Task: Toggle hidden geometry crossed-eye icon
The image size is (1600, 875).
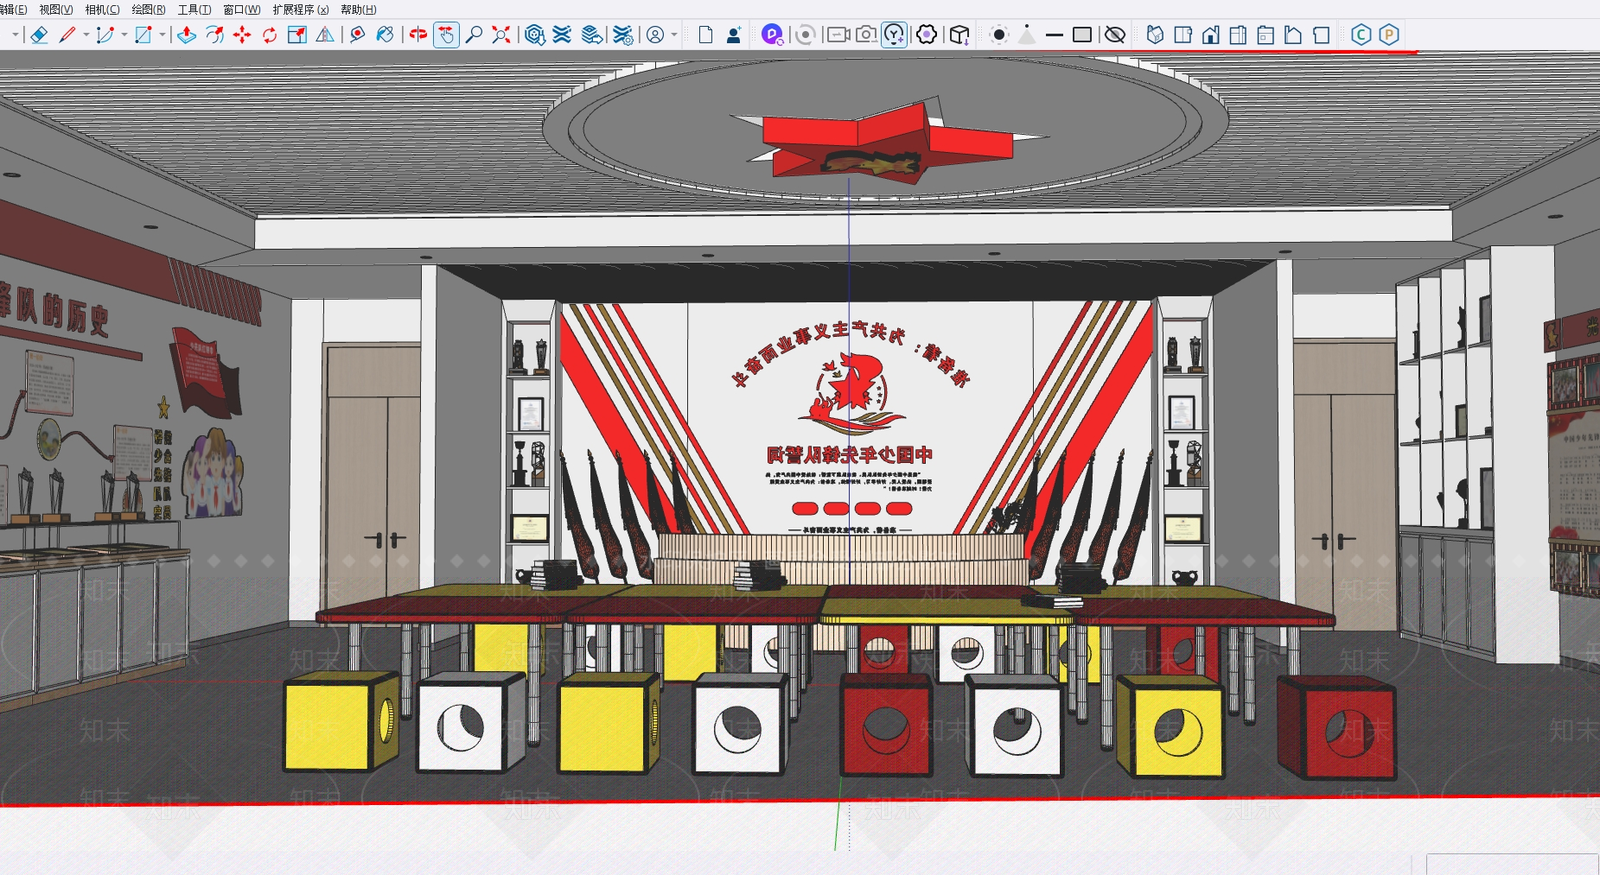Action: point(1115,35)
